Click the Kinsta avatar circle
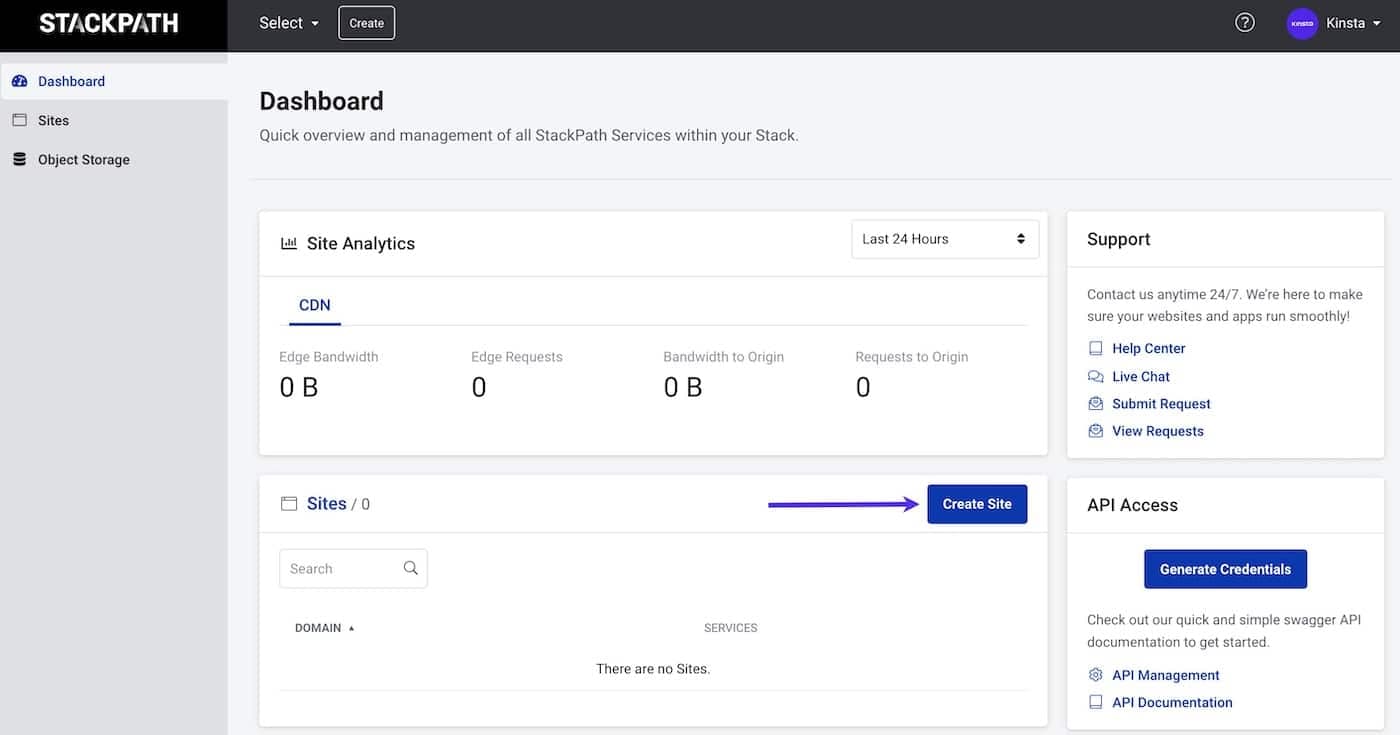Viewport: 1400px width, 735px height. coord(1301,22)
